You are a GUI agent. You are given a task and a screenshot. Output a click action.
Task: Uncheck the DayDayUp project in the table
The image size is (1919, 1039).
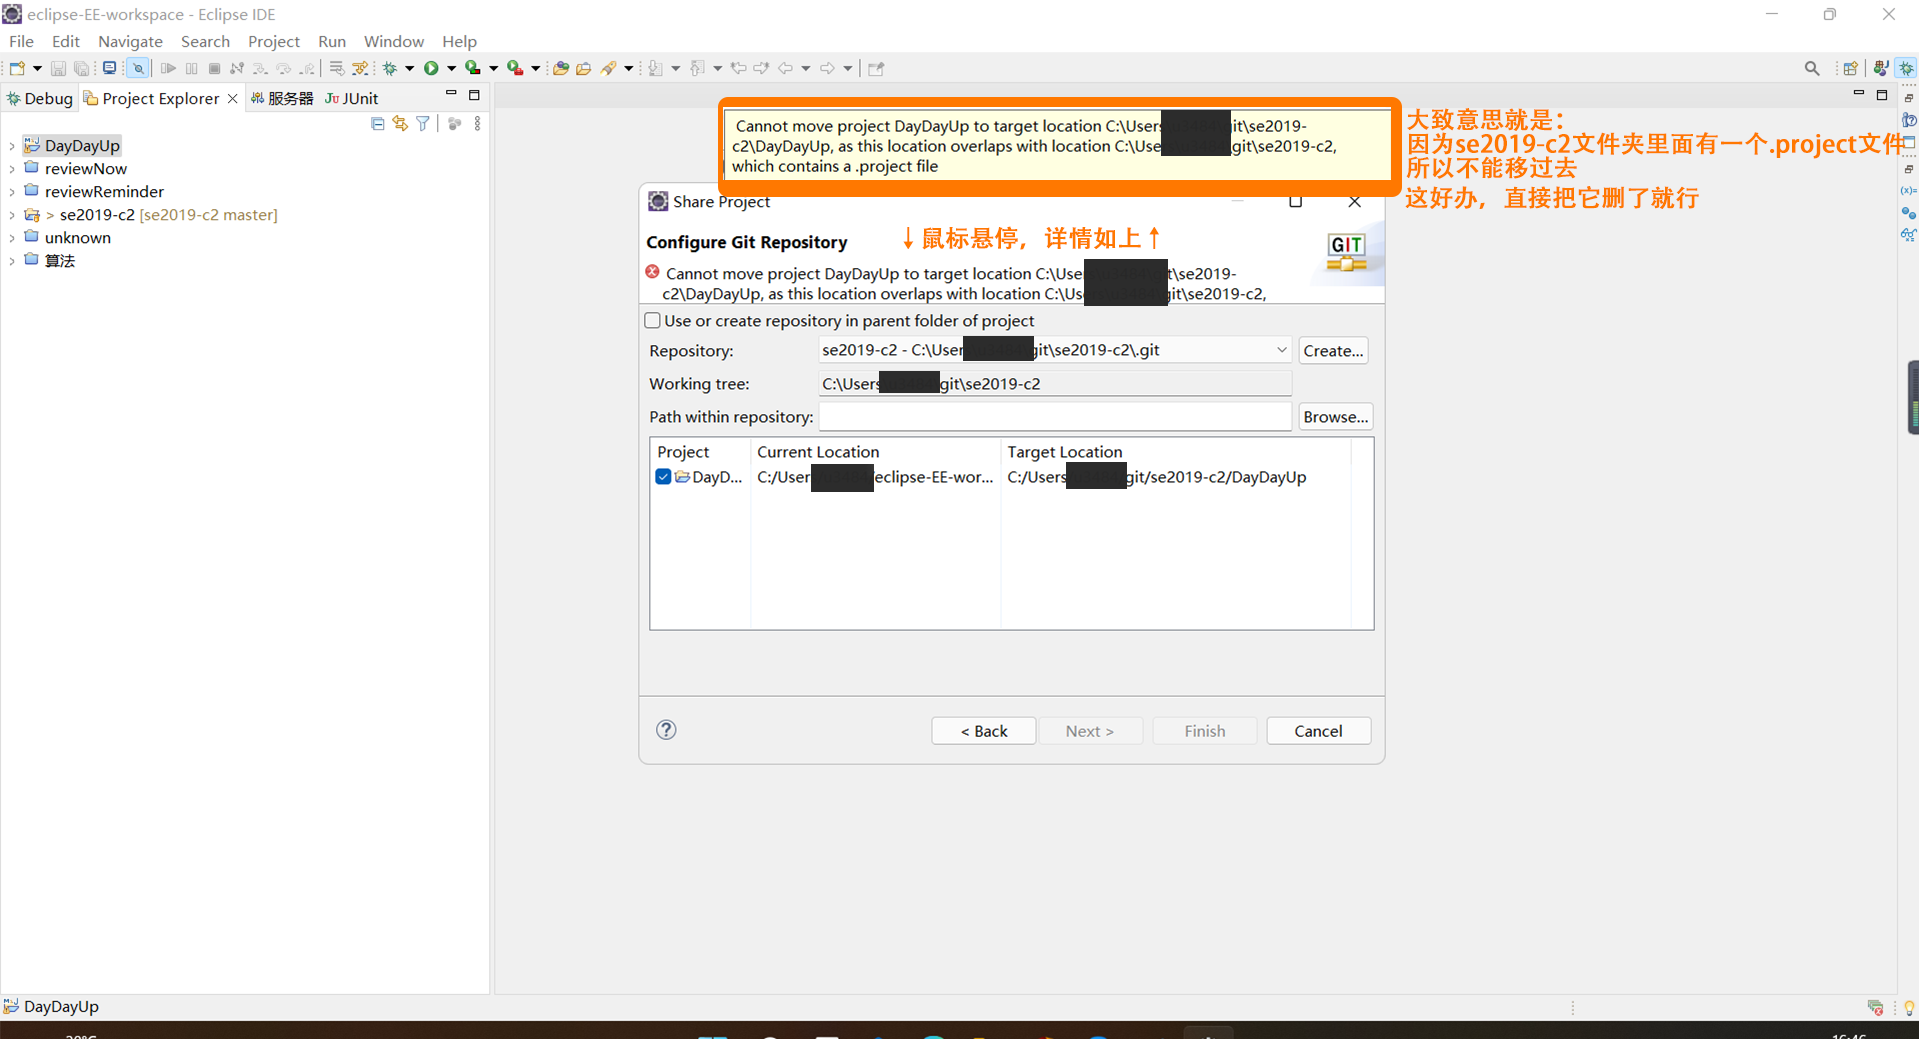point(663,477)
